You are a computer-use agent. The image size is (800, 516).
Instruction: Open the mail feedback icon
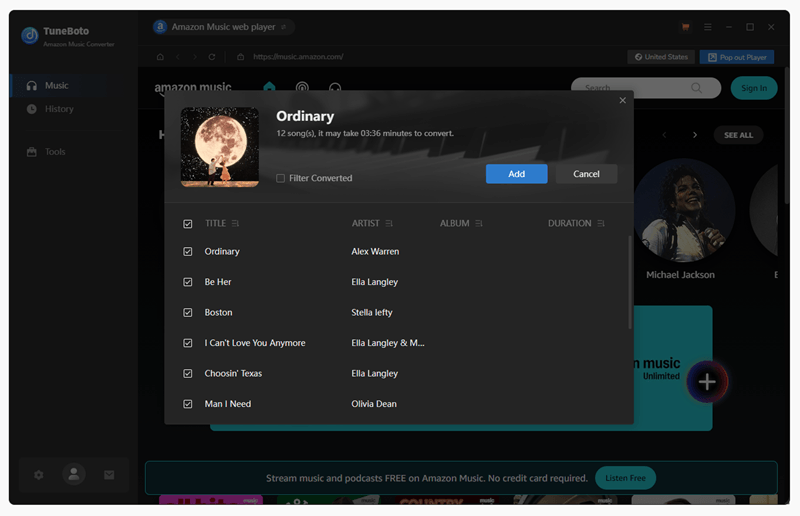click(x=109, y=475)
